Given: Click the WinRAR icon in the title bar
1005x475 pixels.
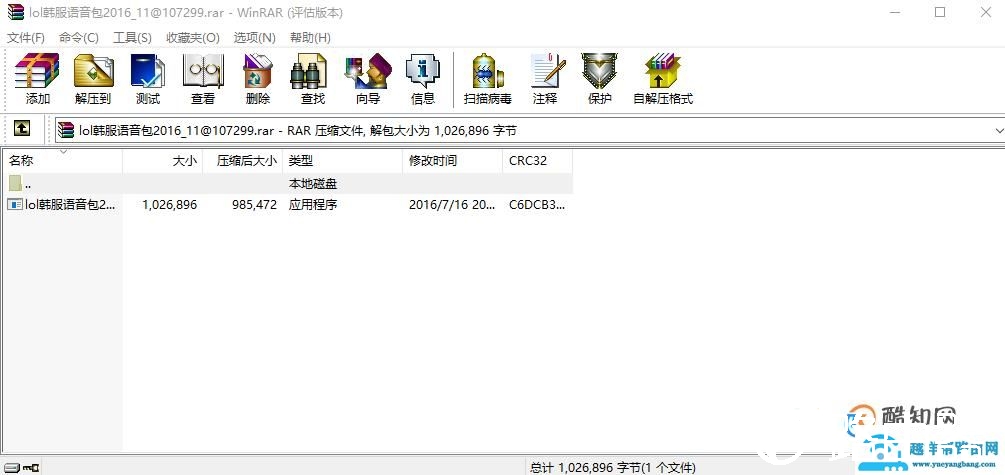Looking at the screenshot, I should tap(15, 12).
